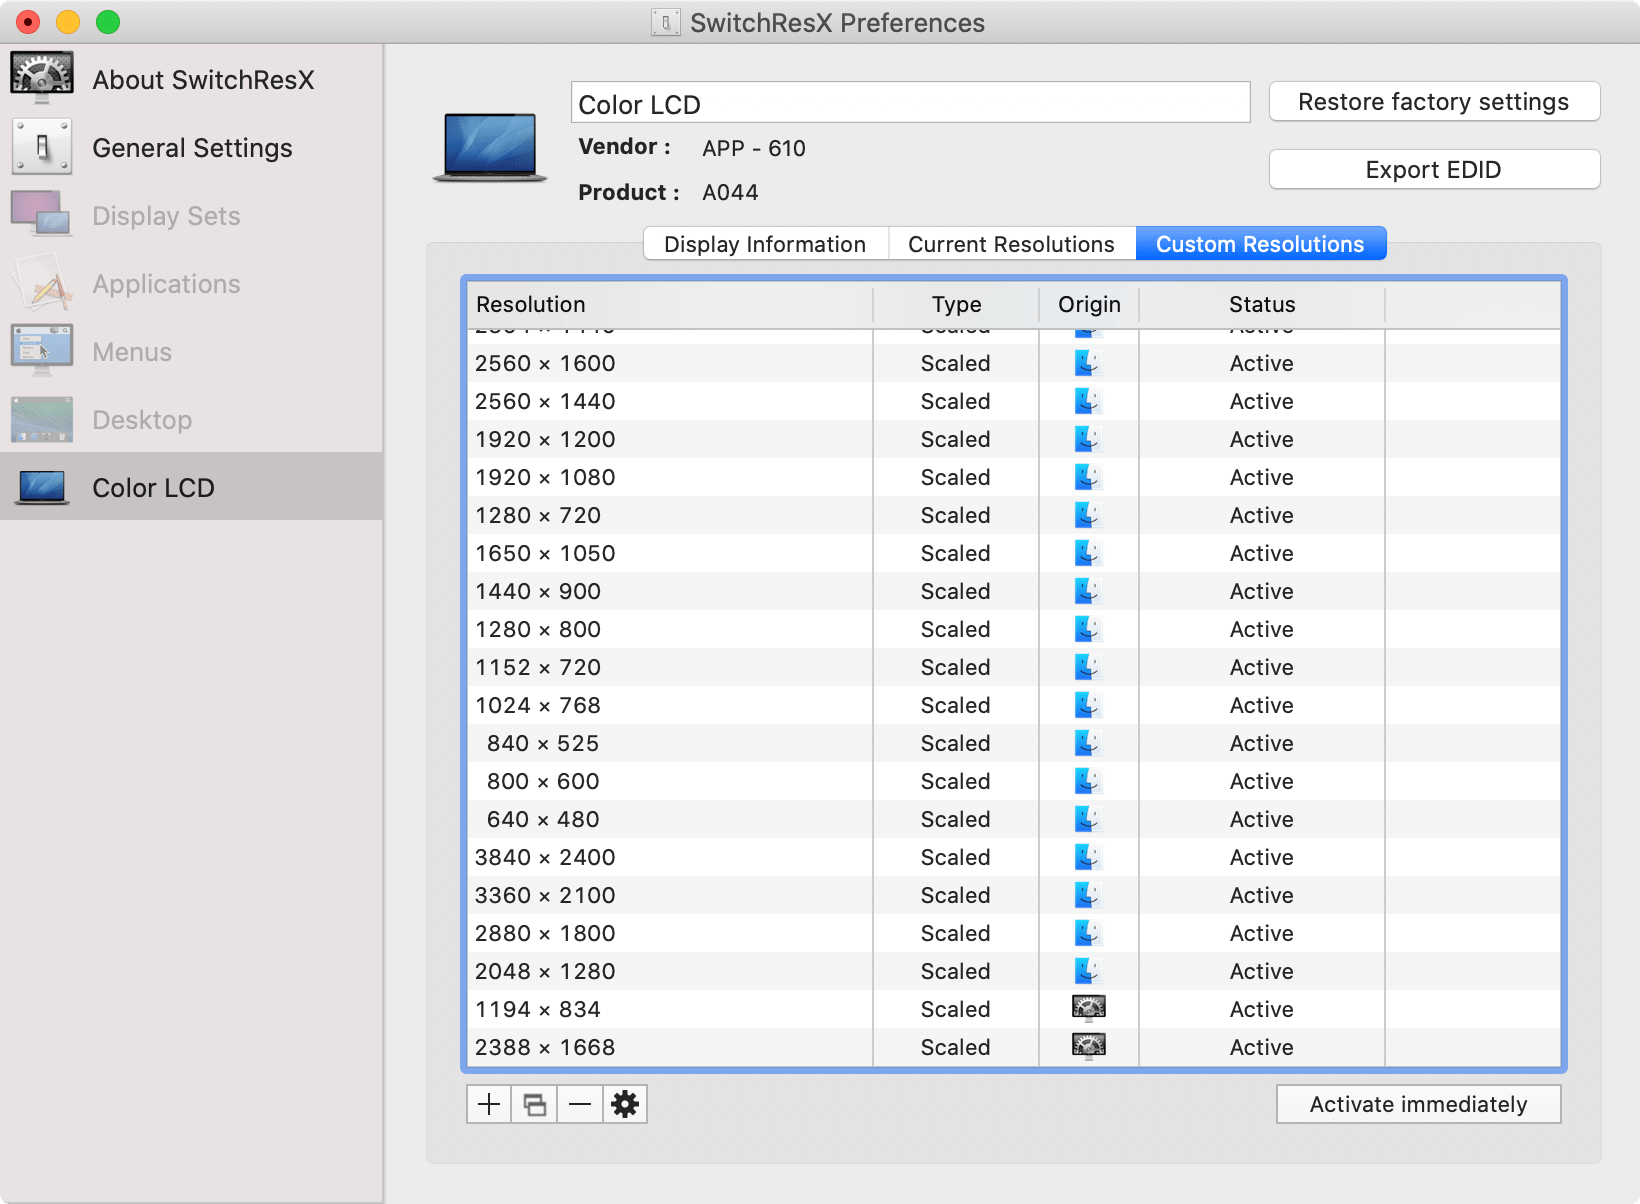Select the 2560 × 1440 resolution row
Image resolution: width=1640 pixels, height=1204 pixels.
[x=1014, y=401]
